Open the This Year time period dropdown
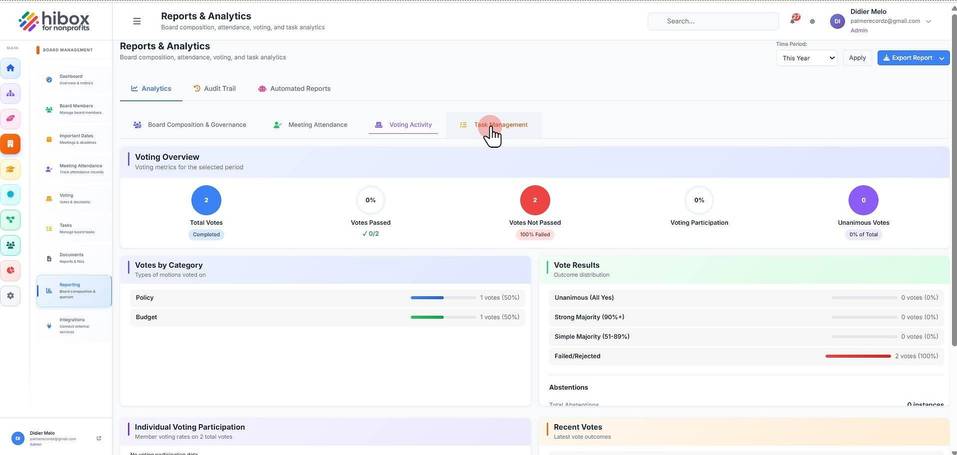957x455 pixels. point(807,58)
